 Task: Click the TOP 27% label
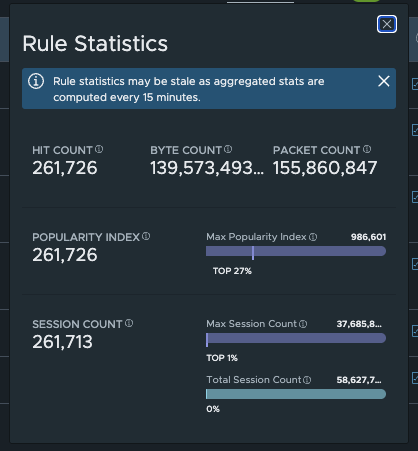232,271
